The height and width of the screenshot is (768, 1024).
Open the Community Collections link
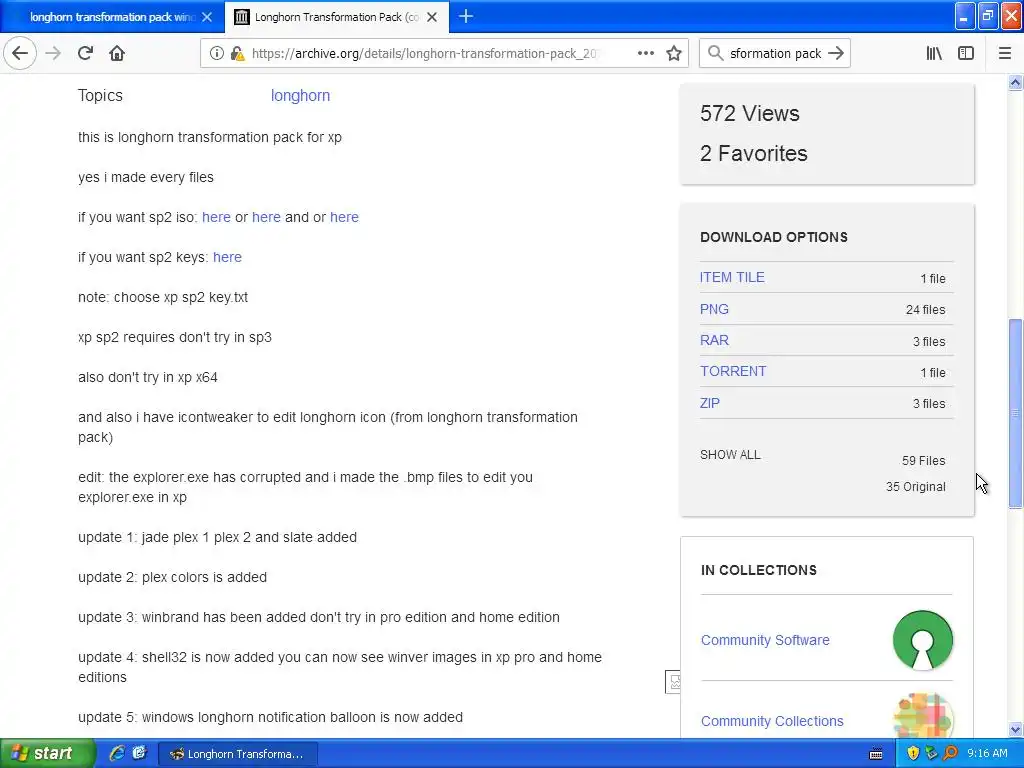pyautogui.click(x=772, y=721)
